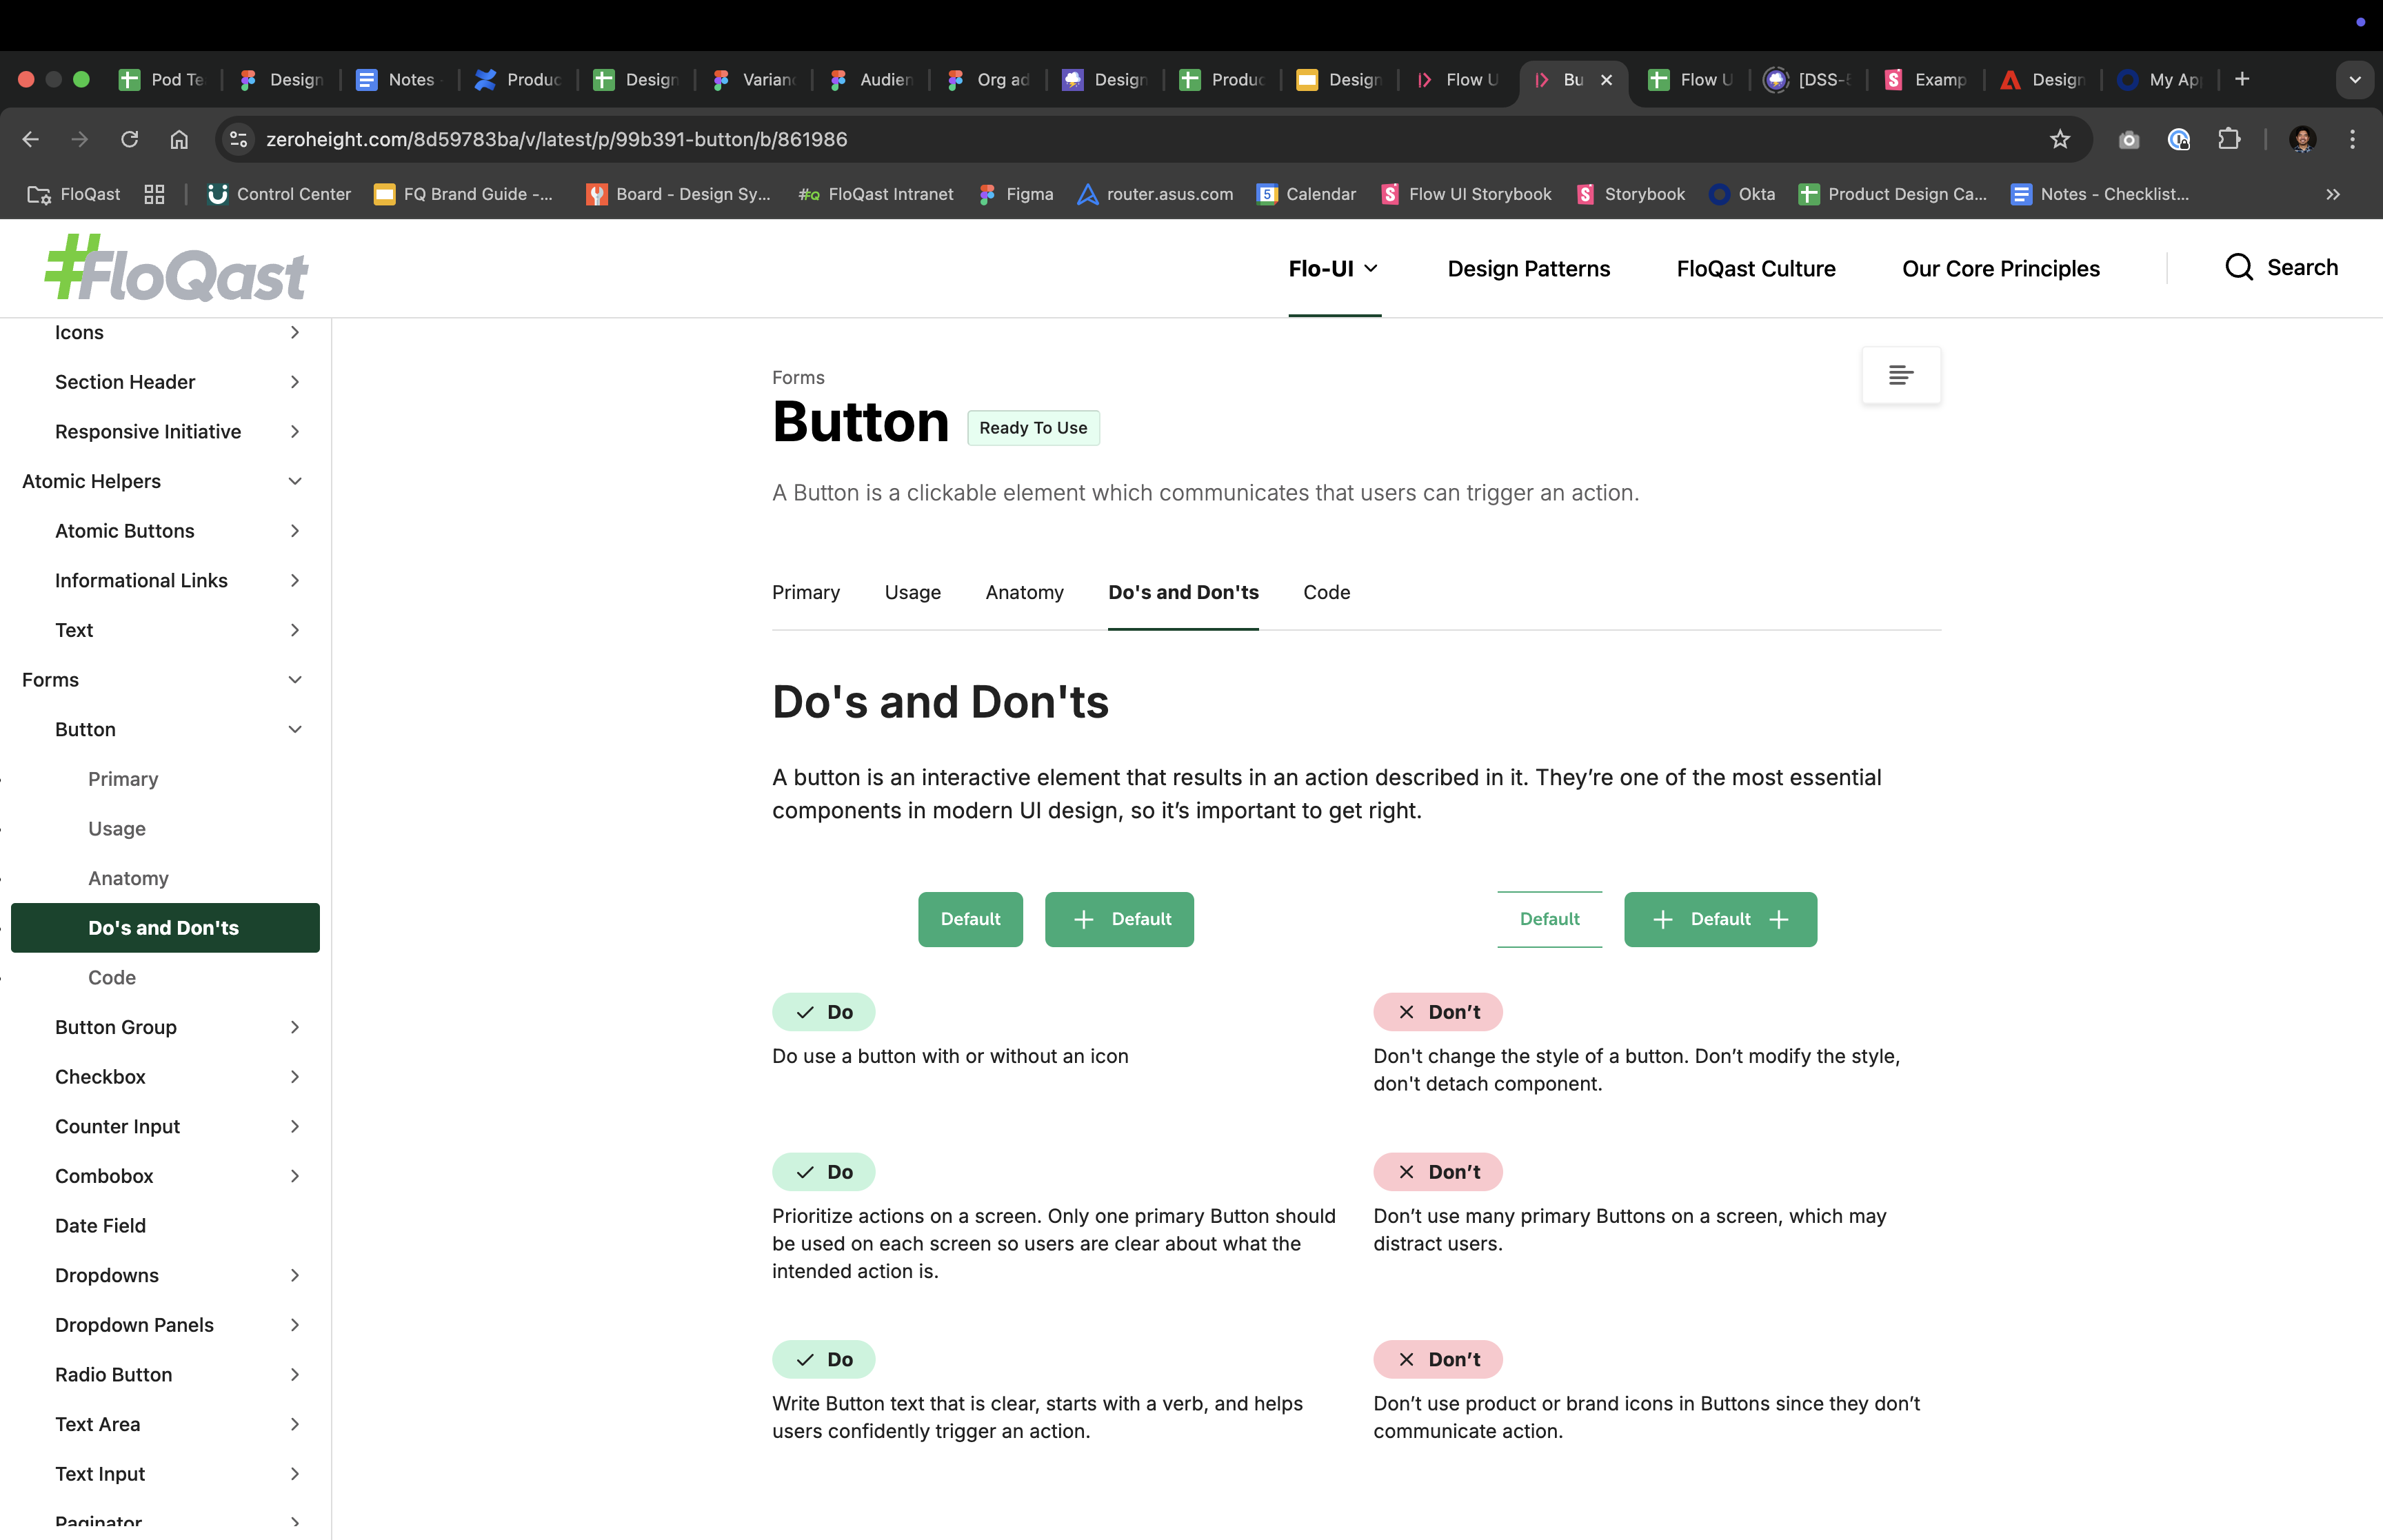Select Usage under Button in the sidebar
This screenshot has height=1540, width=2383.
(116, 828)
